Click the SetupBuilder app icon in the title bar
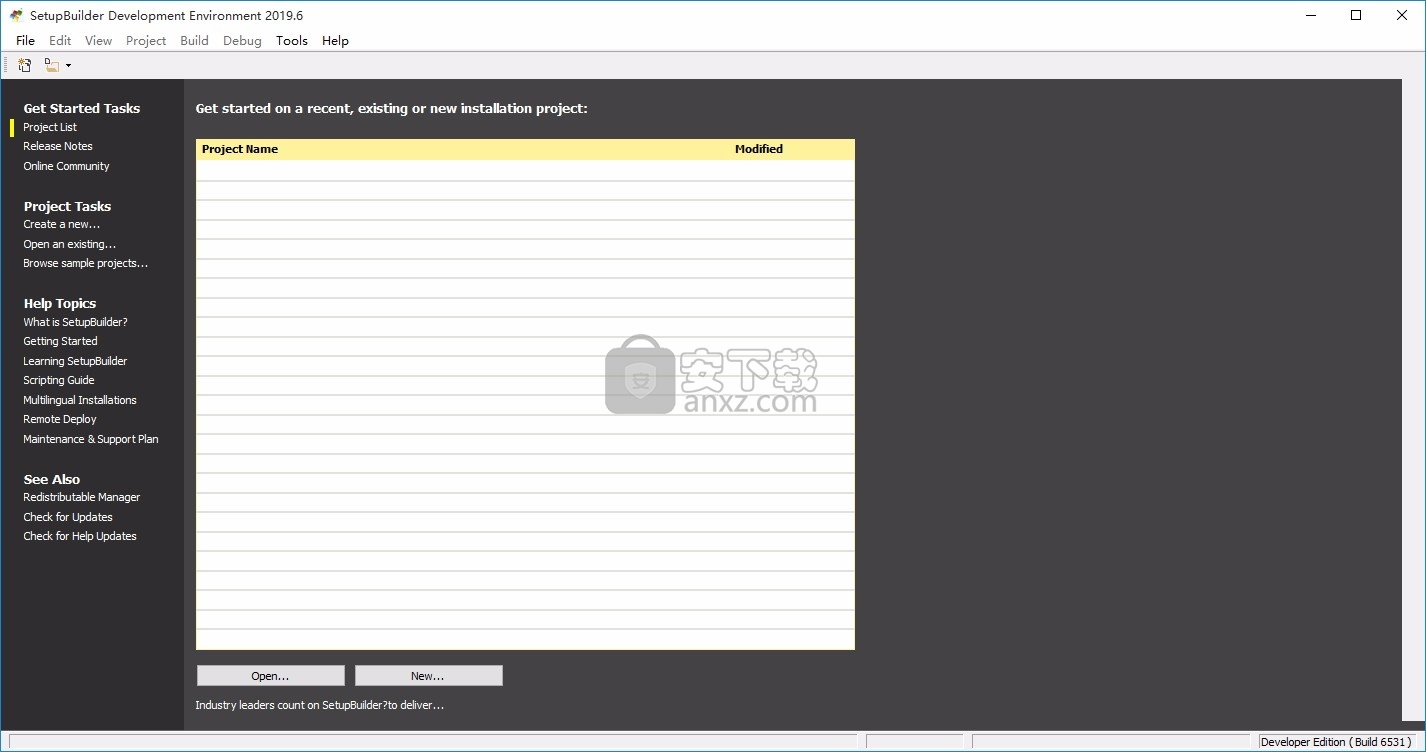Image resolution: width=1426 pixels, height=752 pixels. pos(17,15)
